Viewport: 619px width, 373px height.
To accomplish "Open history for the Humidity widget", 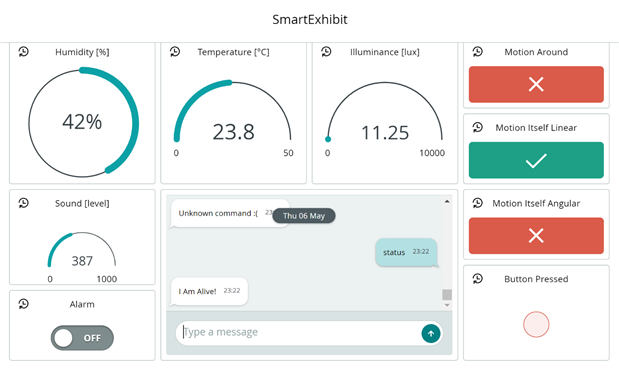I will pyautogui.click(x=24, y=52).
